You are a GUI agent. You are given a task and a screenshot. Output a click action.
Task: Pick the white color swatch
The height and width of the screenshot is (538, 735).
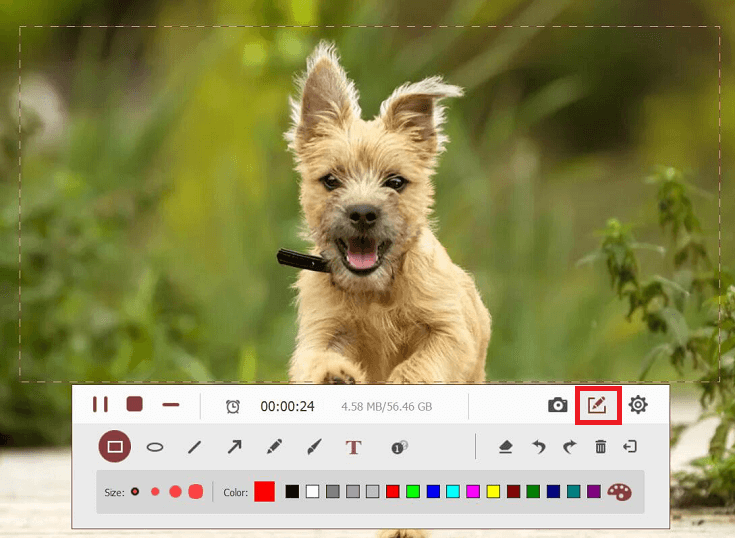tap(312, 492)
